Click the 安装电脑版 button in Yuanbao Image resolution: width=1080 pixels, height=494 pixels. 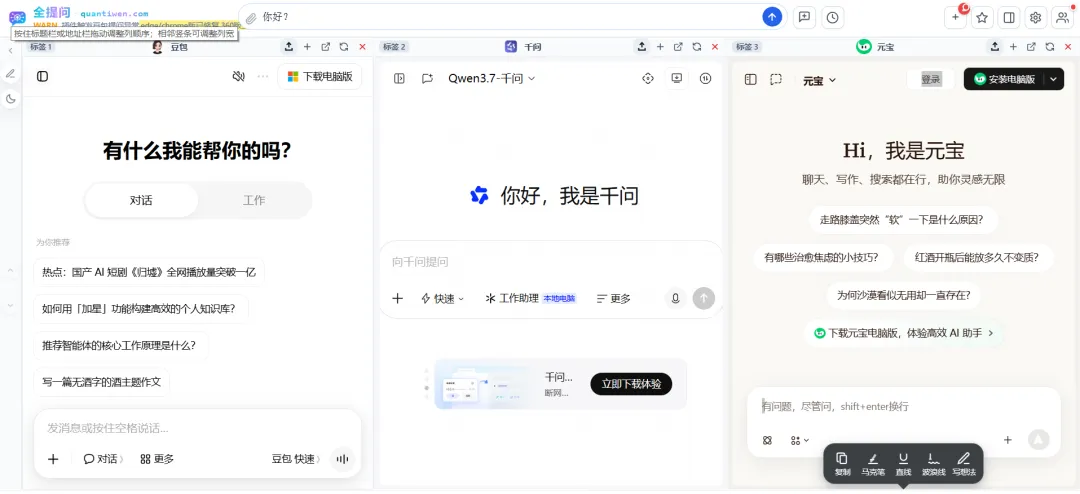coord(1005,79)
